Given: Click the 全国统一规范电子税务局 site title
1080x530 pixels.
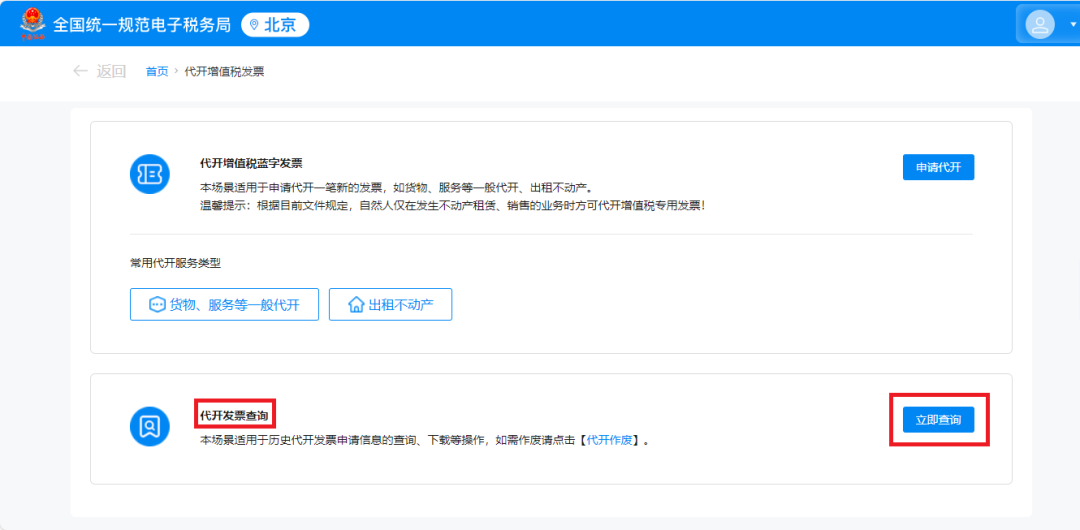Looking at the screenshot, I should 142,26.
